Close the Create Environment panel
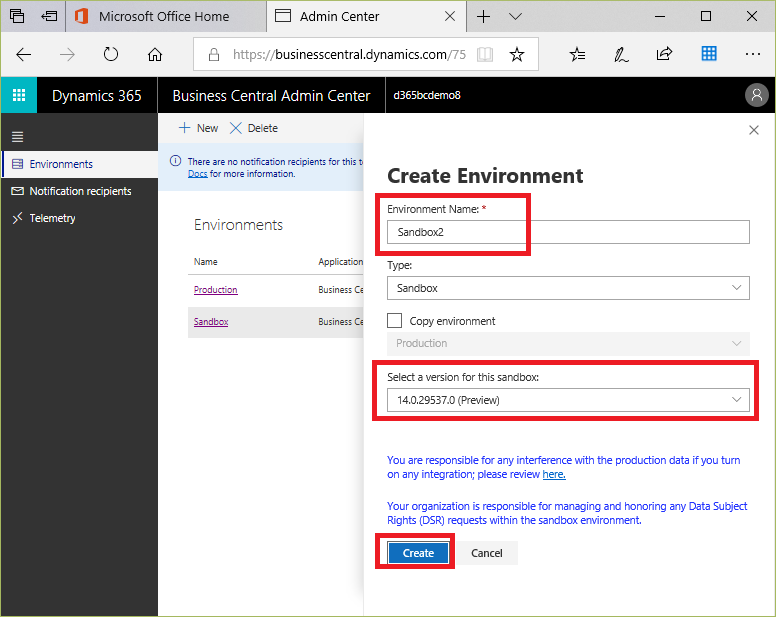This screenshot has height=617, width=776. click(754, 130)
